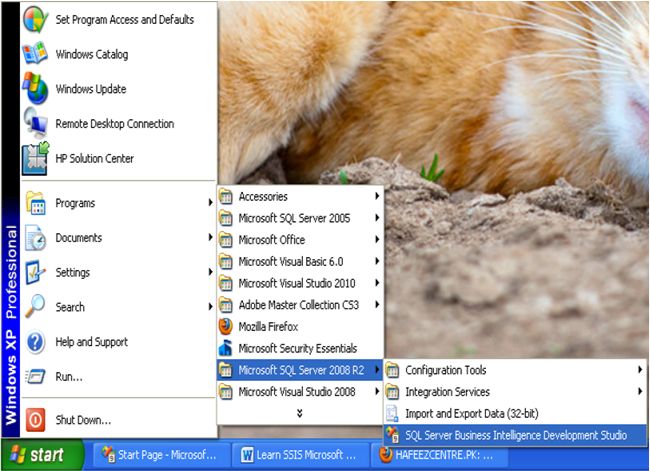Image resolution: width=650 pixels, height=471 pixels.
Task: Click the Configuration Tools folder icon
Action: (x=393, y=370)
